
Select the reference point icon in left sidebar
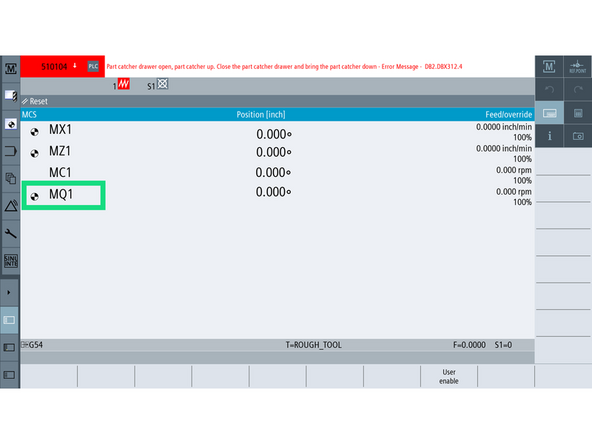11,124
